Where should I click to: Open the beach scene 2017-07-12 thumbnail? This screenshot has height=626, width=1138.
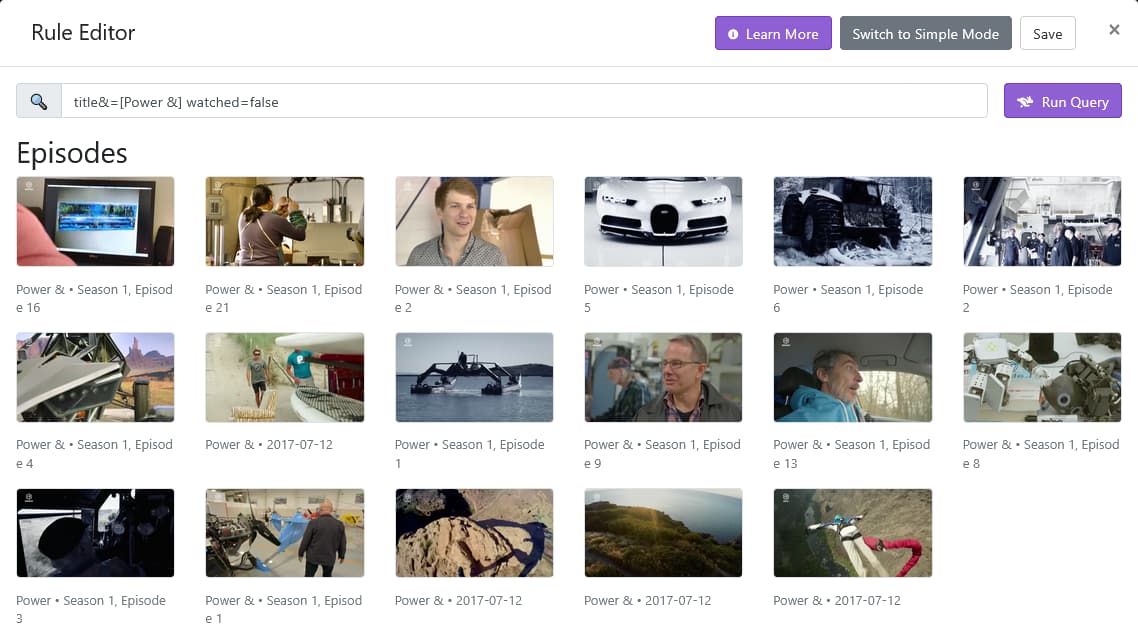click(285, 377)
